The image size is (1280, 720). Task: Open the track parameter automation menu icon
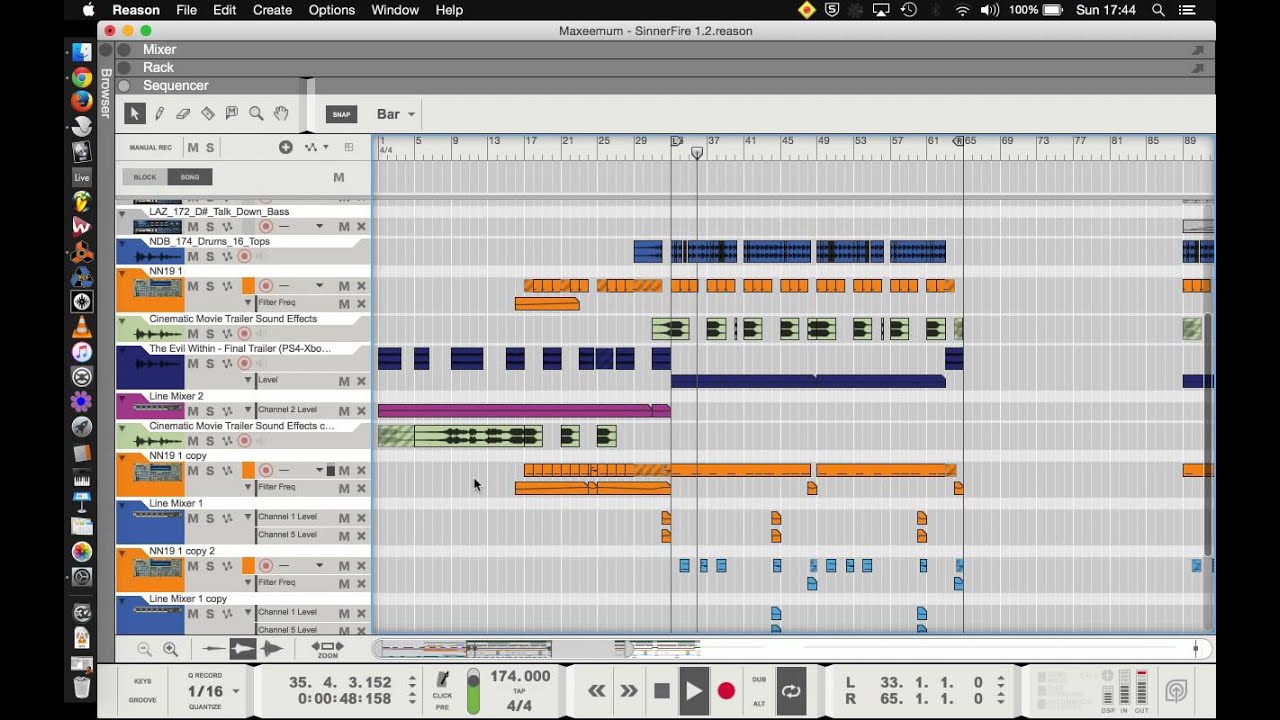tap(316, 147)
